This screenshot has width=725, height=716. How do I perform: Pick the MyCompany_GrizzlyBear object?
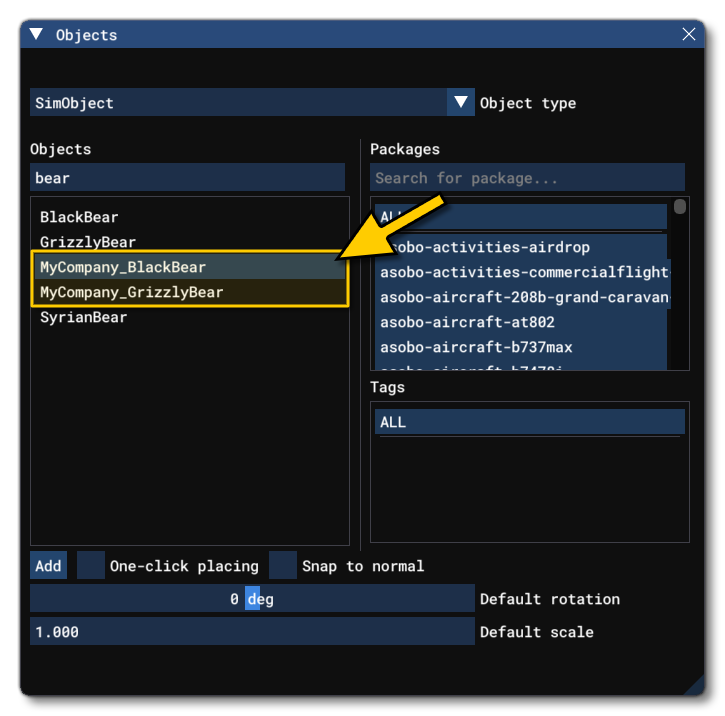point(131,292)
